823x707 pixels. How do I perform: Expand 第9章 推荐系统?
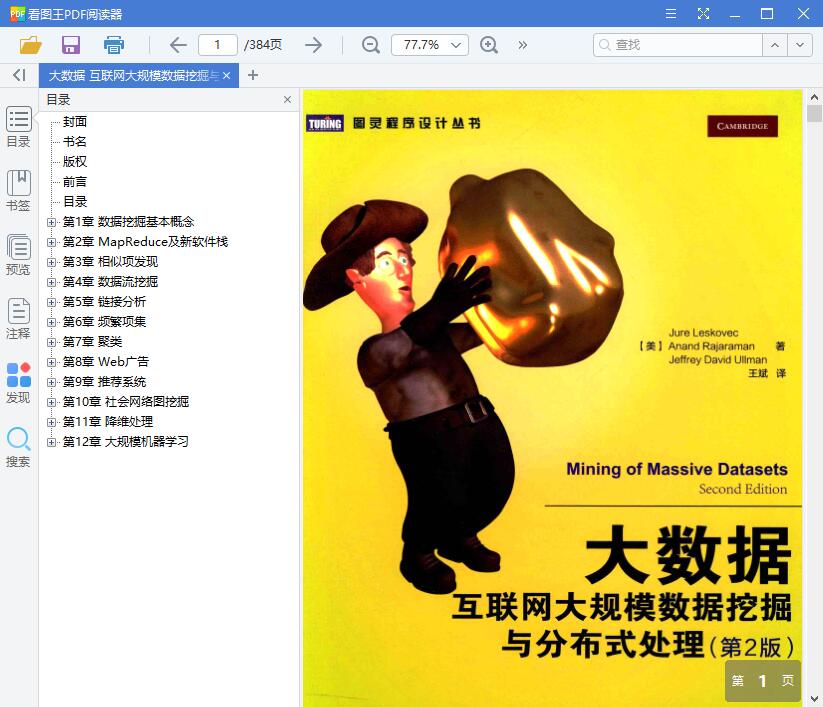pyautogui.click(x=51, y=382)
